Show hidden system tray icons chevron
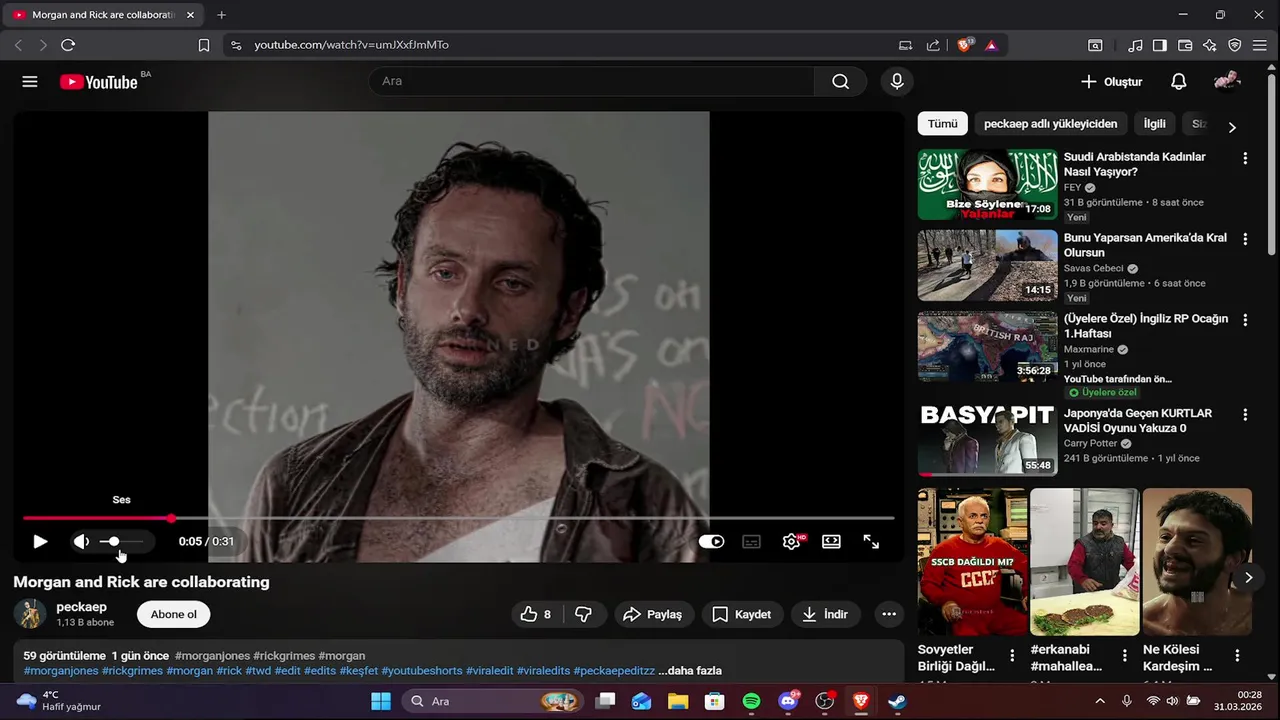 (1100, 702)
